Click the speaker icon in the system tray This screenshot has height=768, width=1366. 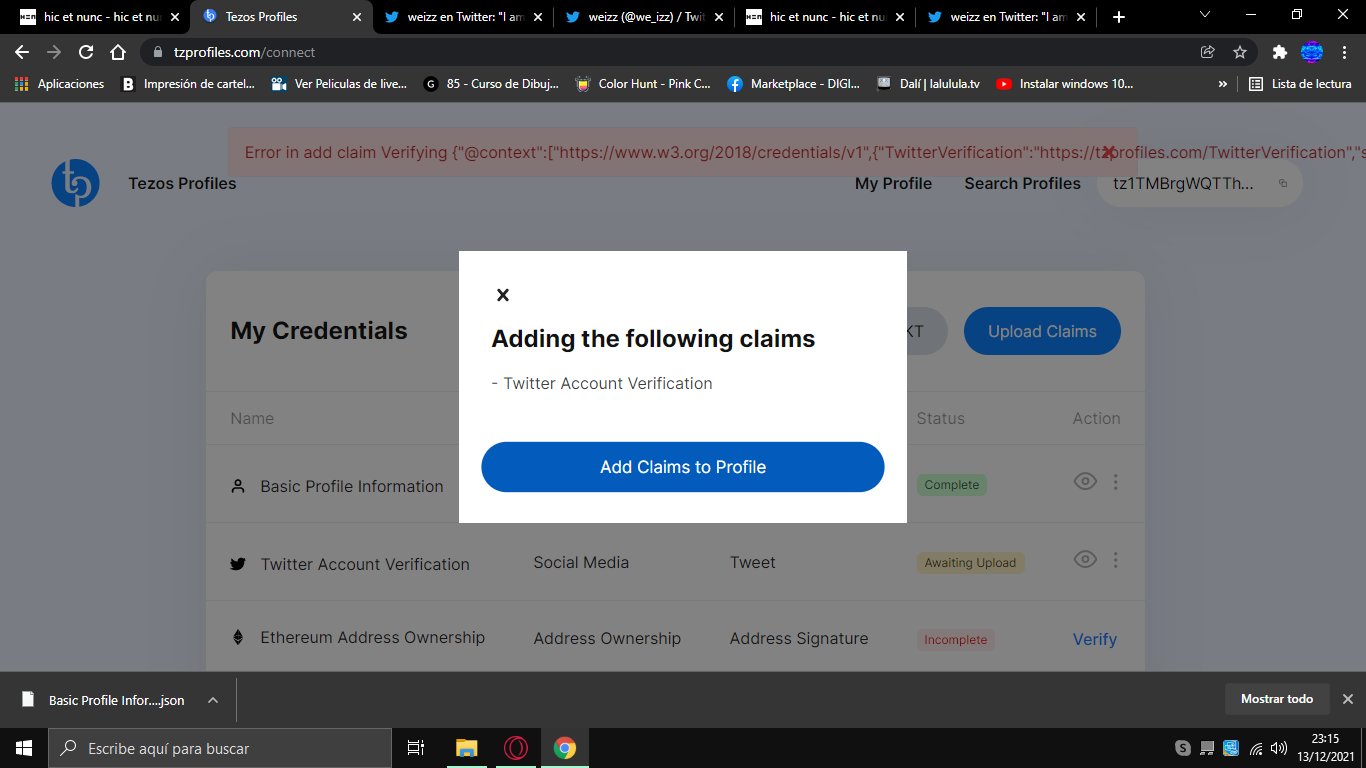[1279, 747]
